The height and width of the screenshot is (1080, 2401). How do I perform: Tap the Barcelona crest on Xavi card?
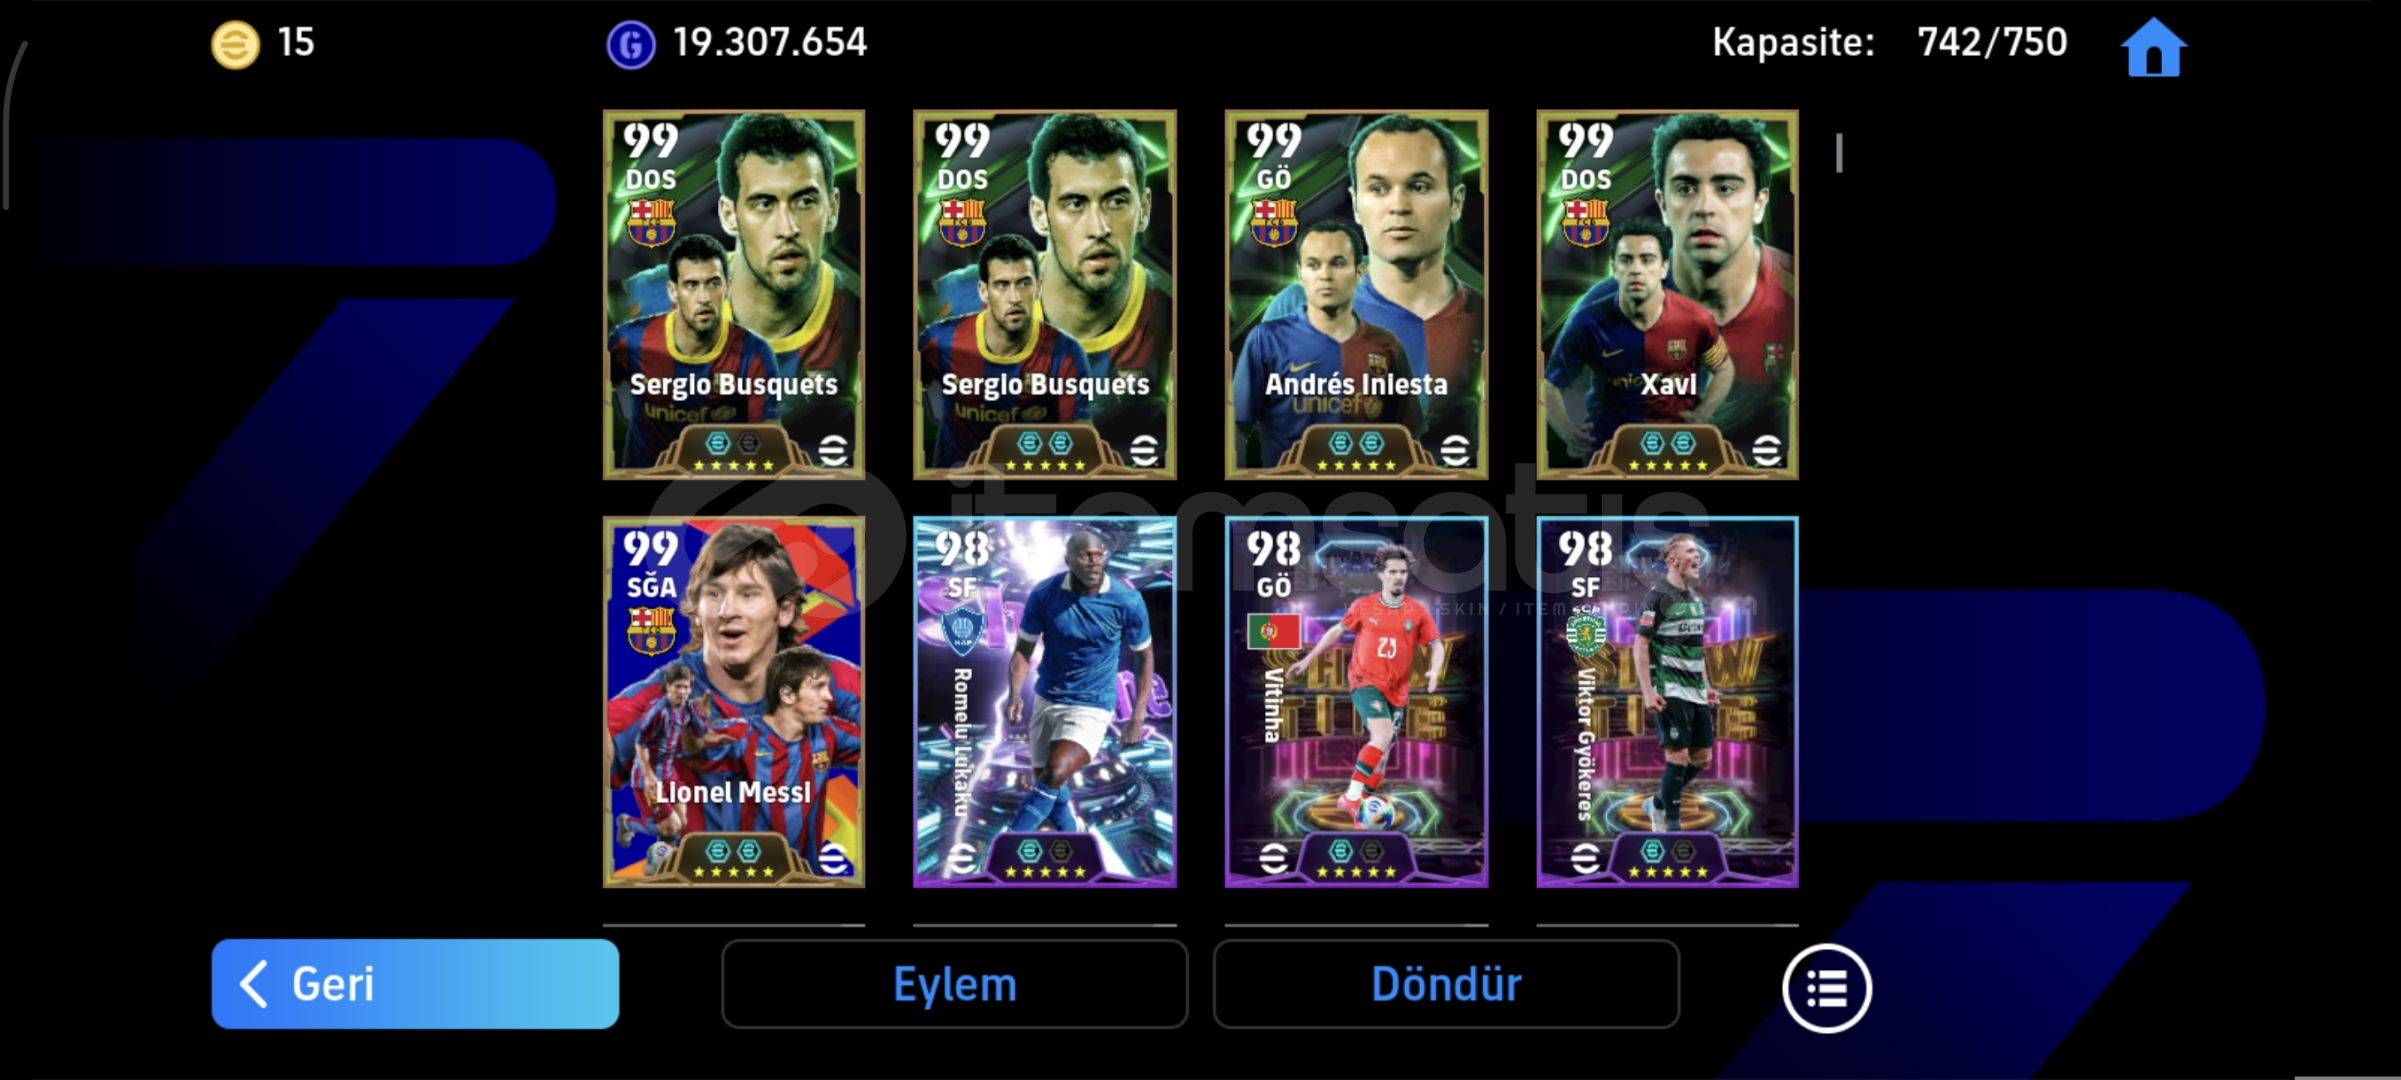point(1586,222)
